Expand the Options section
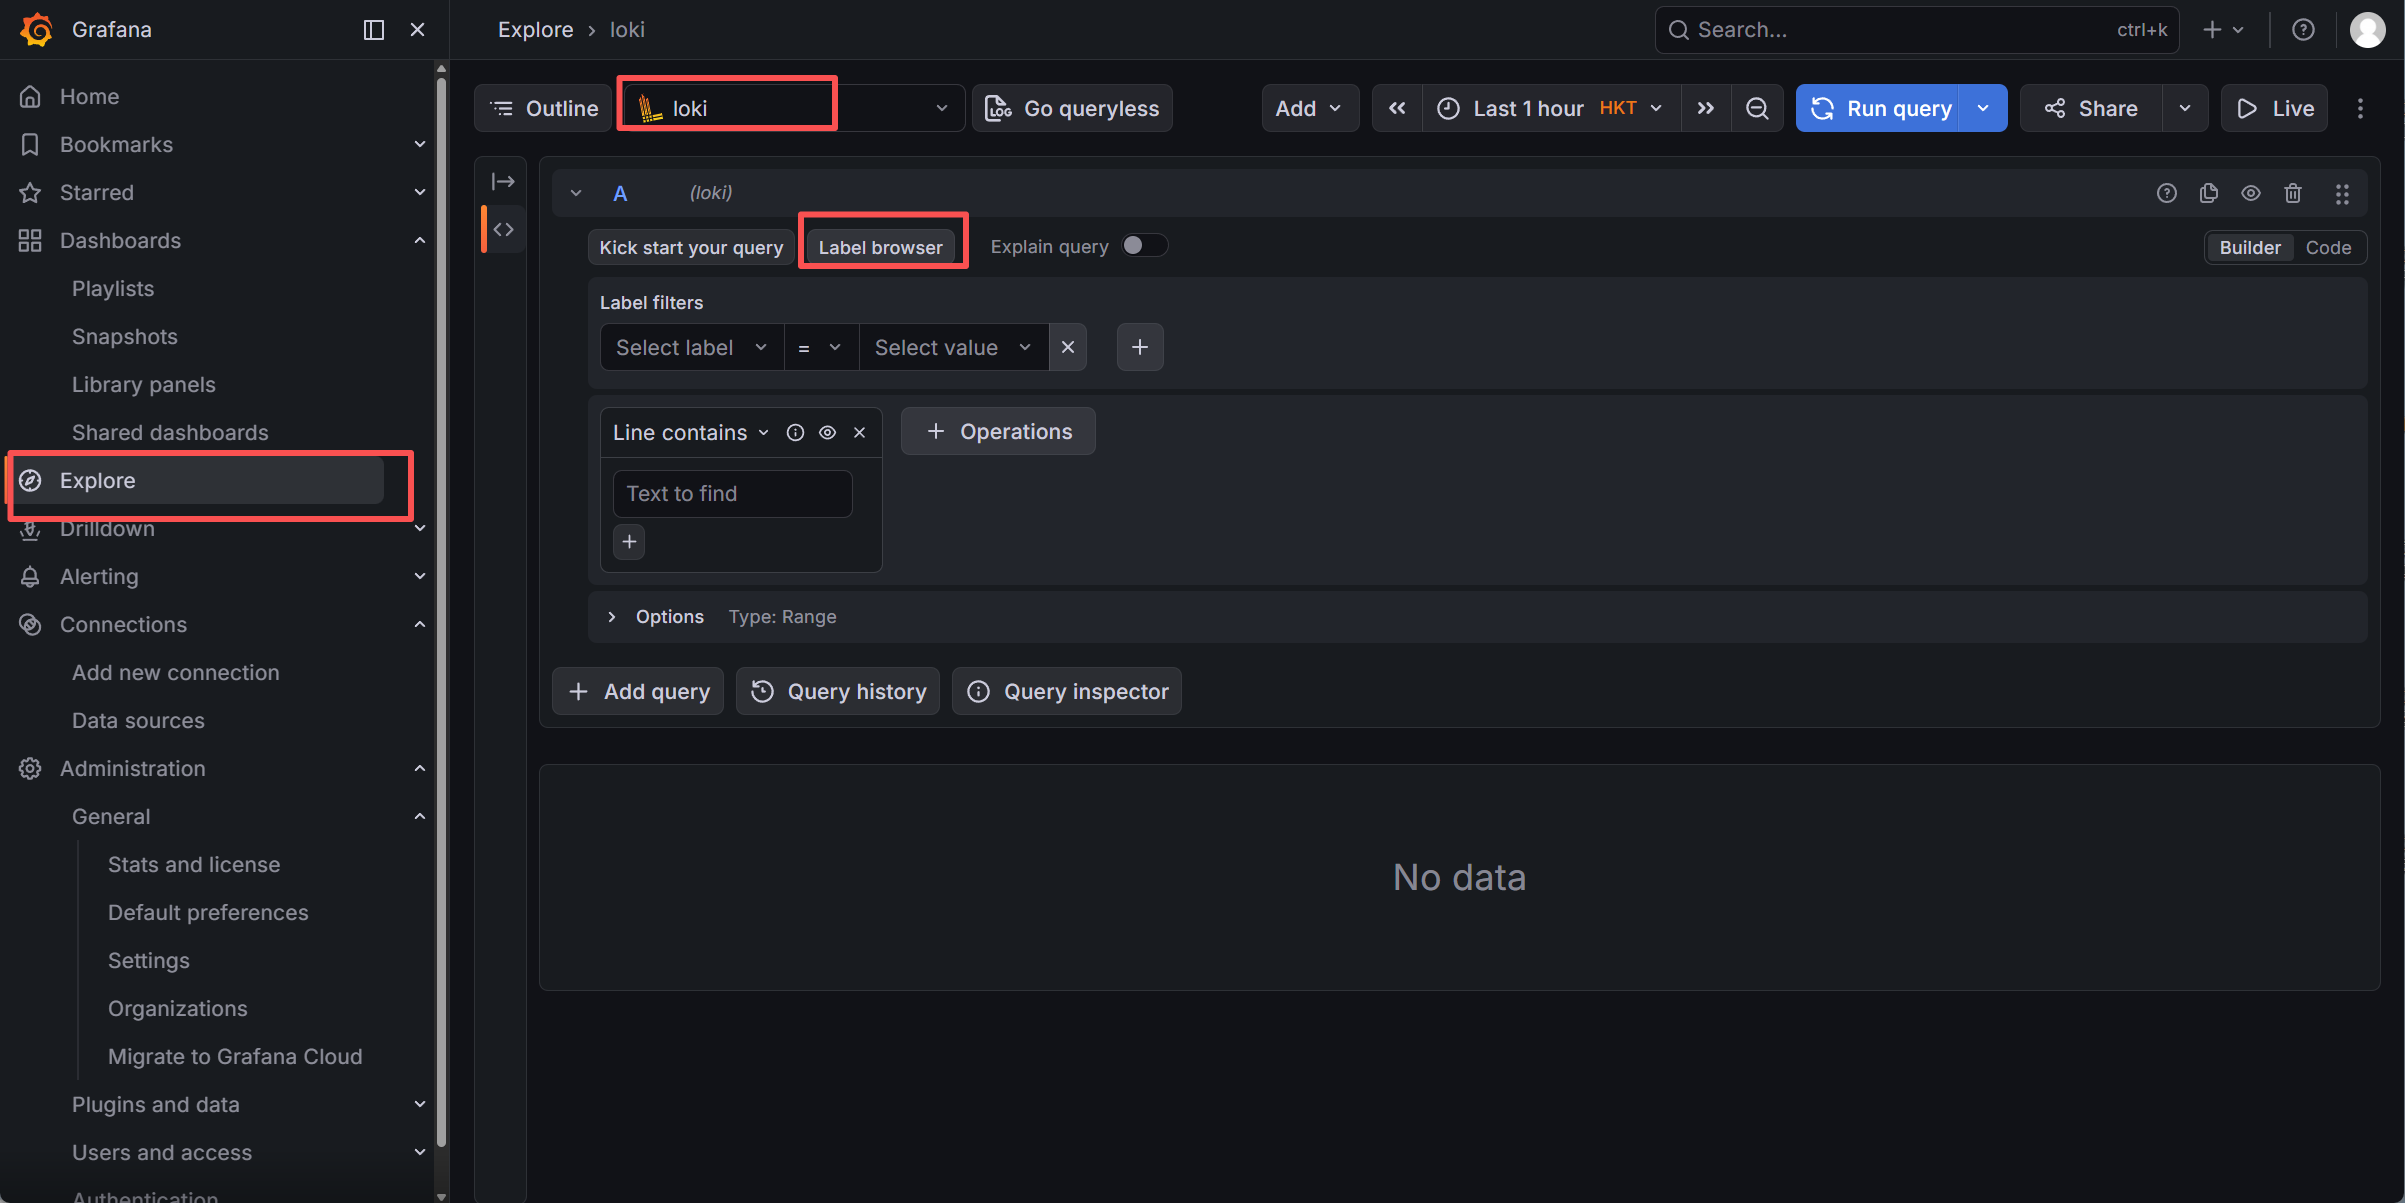The height and width of the screenshot is (1203, 2405). click(611, 617)
